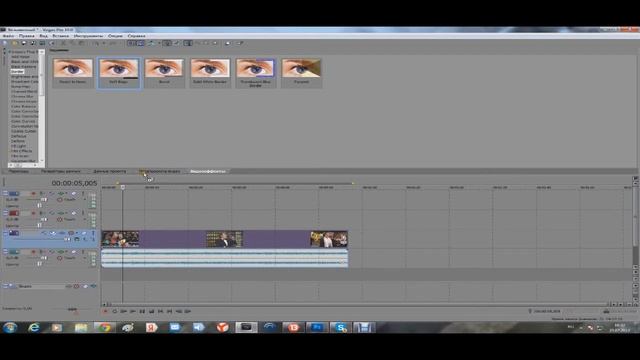Click the Cut toolbar icon
The width and height of the screenshot is (640, 360).
coord(63,43)
